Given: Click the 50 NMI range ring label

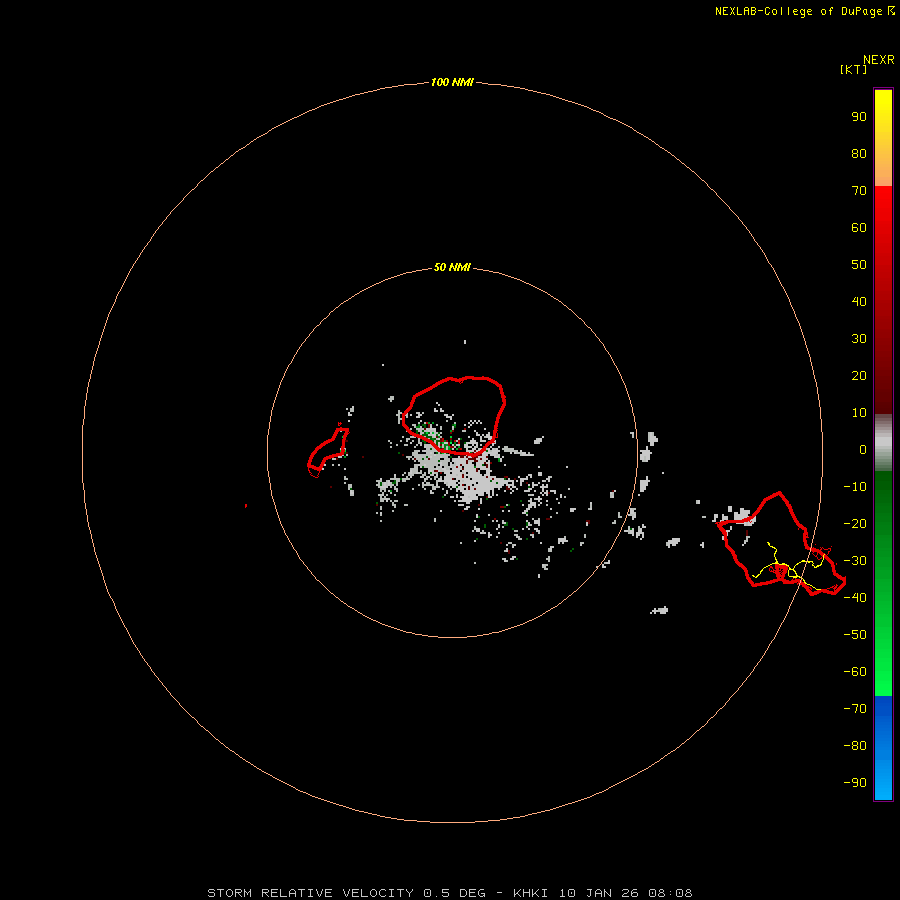Looking at the screenshot, I should pyautogui.click(x=452, y=267).
